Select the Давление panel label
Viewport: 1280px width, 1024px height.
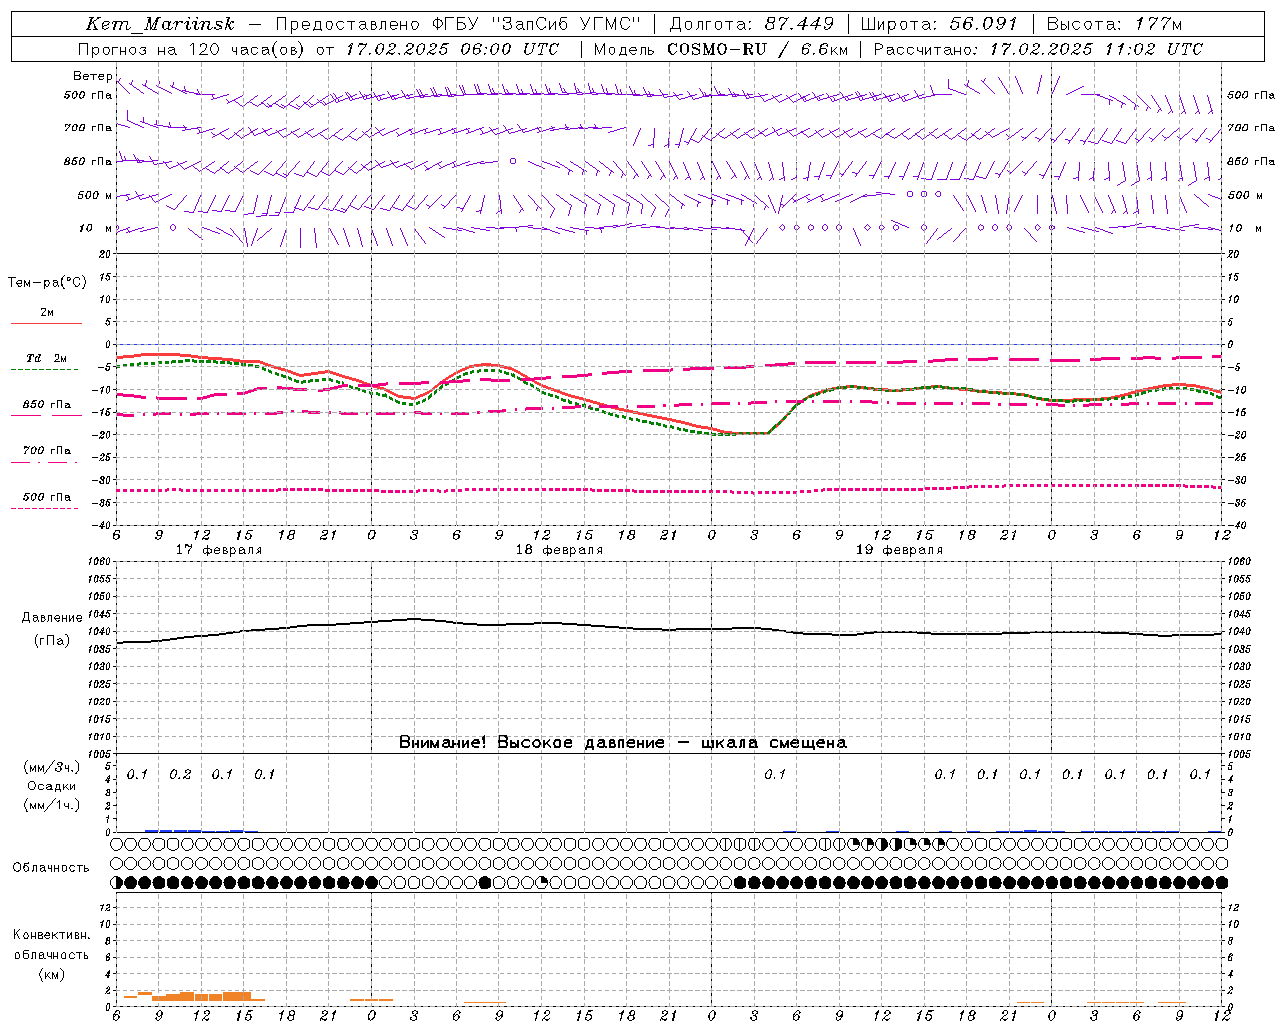pos(52,618)
